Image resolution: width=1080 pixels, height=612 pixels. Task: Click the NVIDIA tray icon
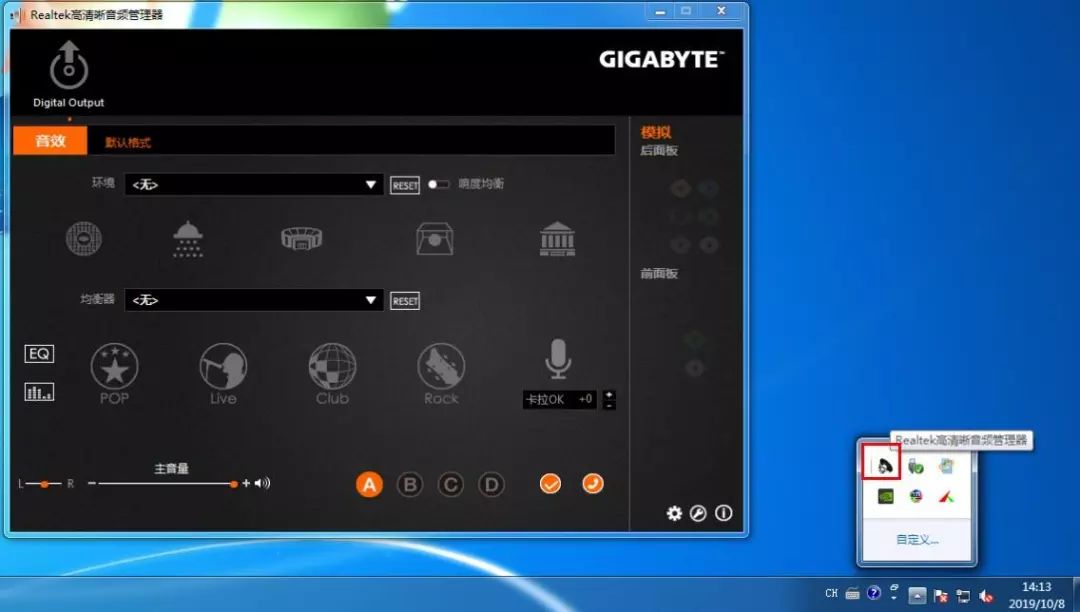[885, 496]
